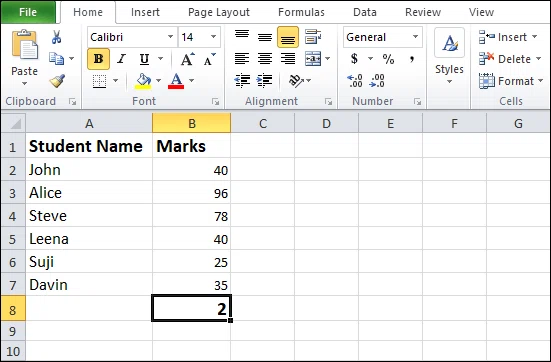Open the Styles gallery
The image size is (551, 362).
point(449,56)
